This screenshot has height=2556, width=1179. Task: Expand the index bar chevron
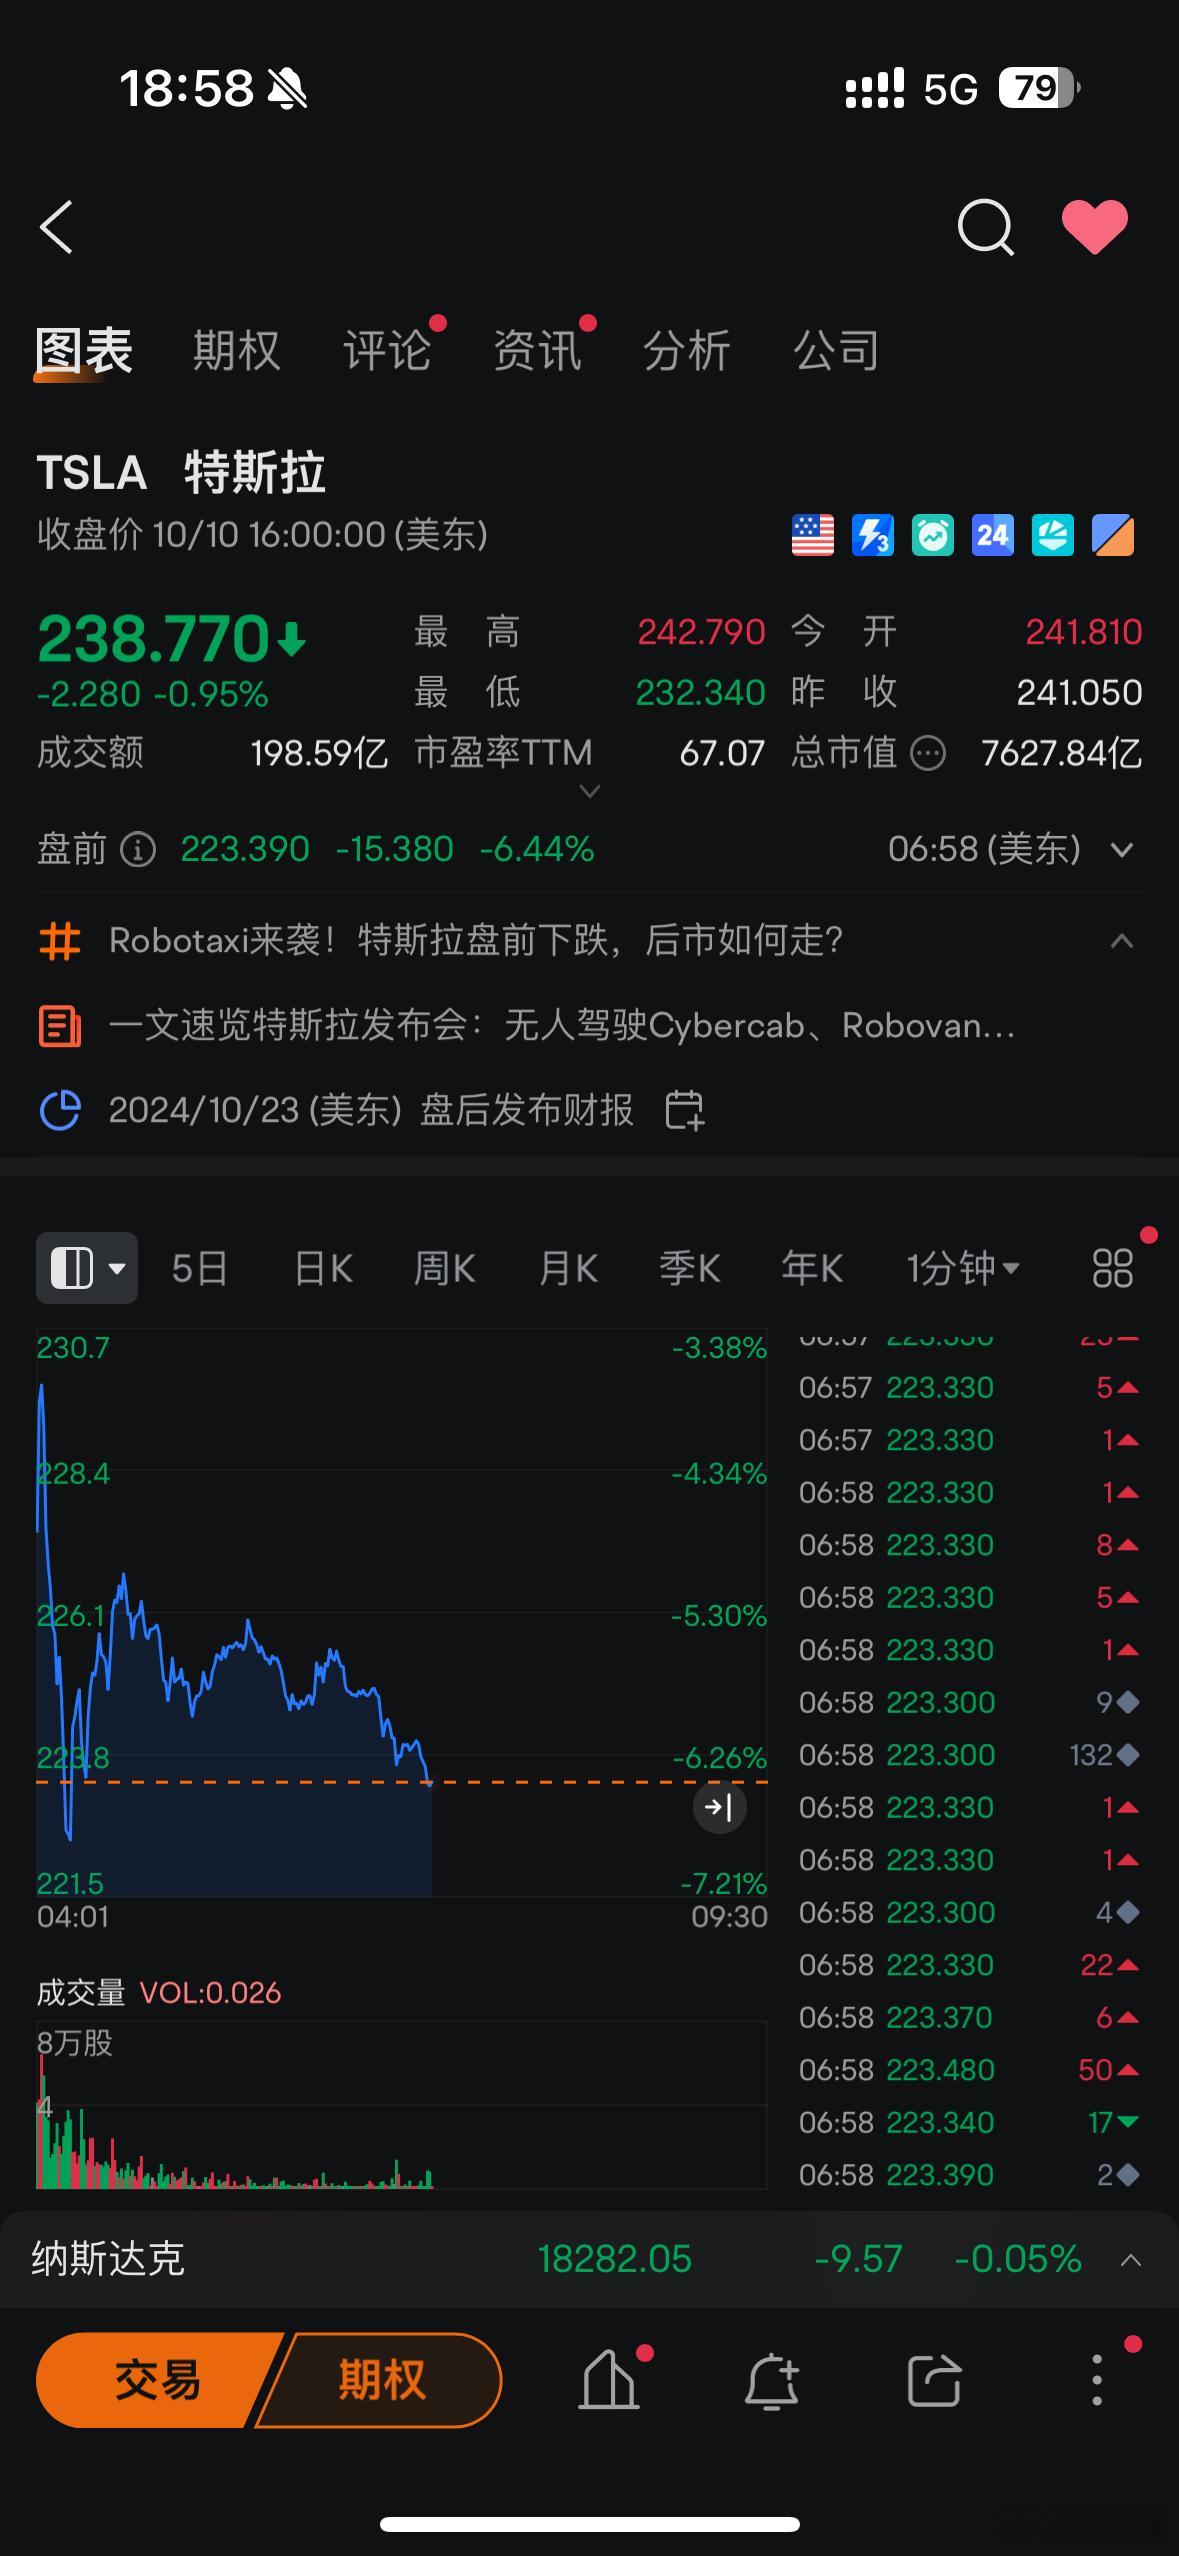(1131, 2260)
